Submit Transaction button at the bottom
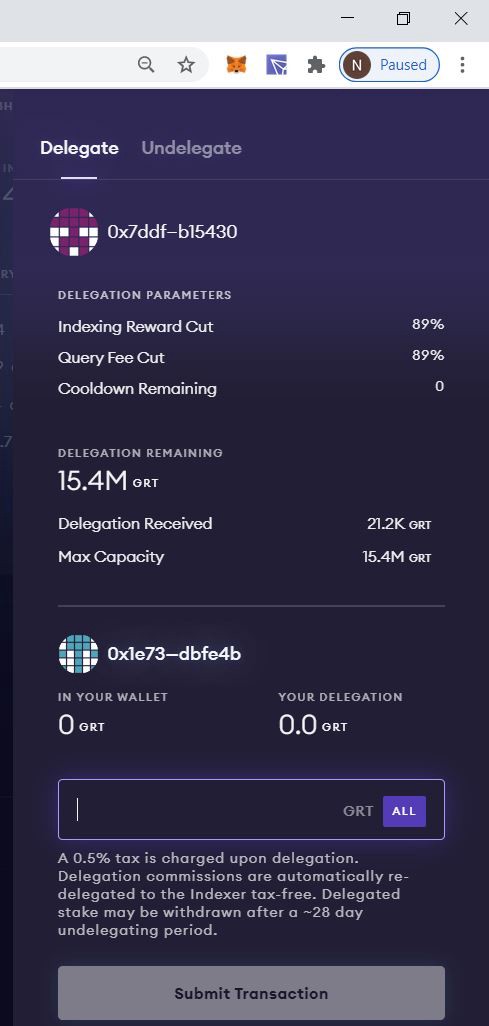 tap(251, 993)
